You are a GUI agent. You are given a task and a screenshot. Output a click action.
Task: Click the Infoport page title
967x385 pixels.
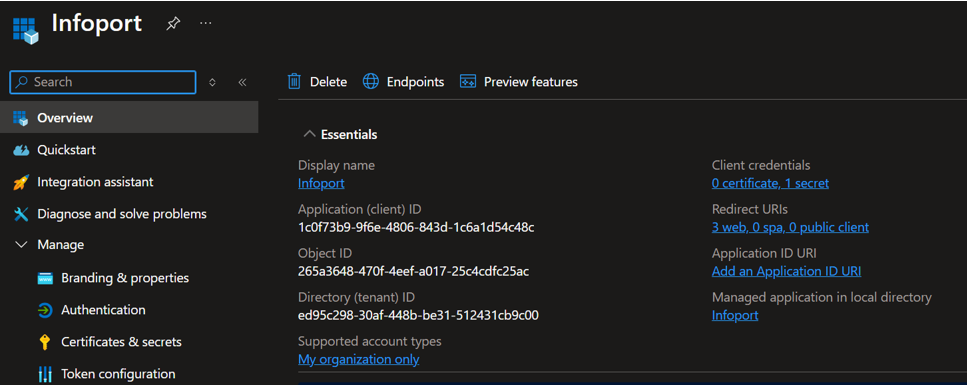pos(97,23)
